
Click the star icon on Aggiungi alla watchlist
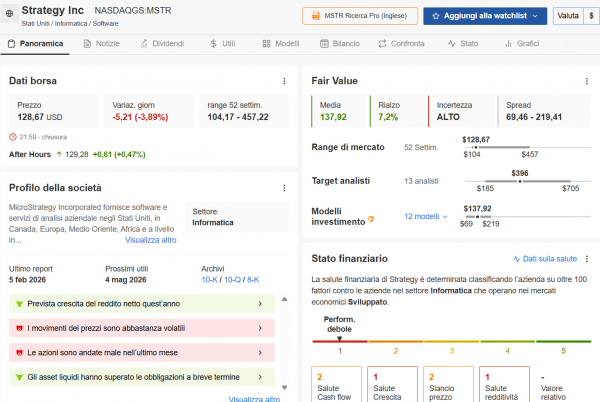tap(432, 16)
